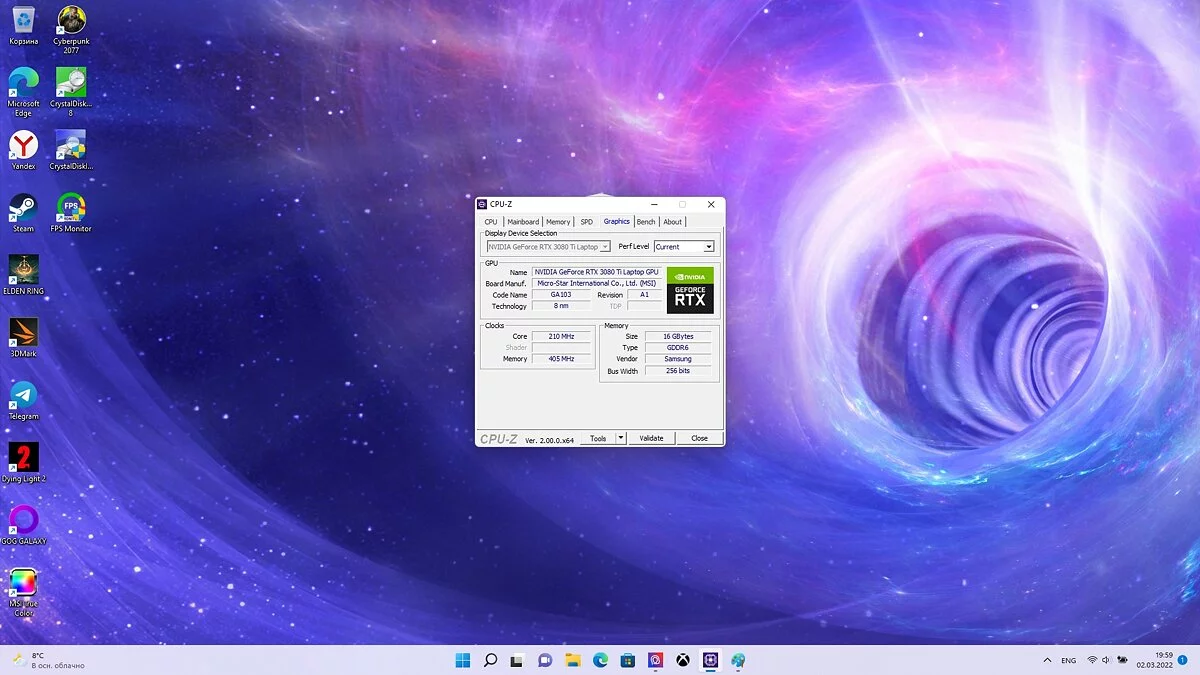Expand the Tools dropdown arrow

click(621, 438)
